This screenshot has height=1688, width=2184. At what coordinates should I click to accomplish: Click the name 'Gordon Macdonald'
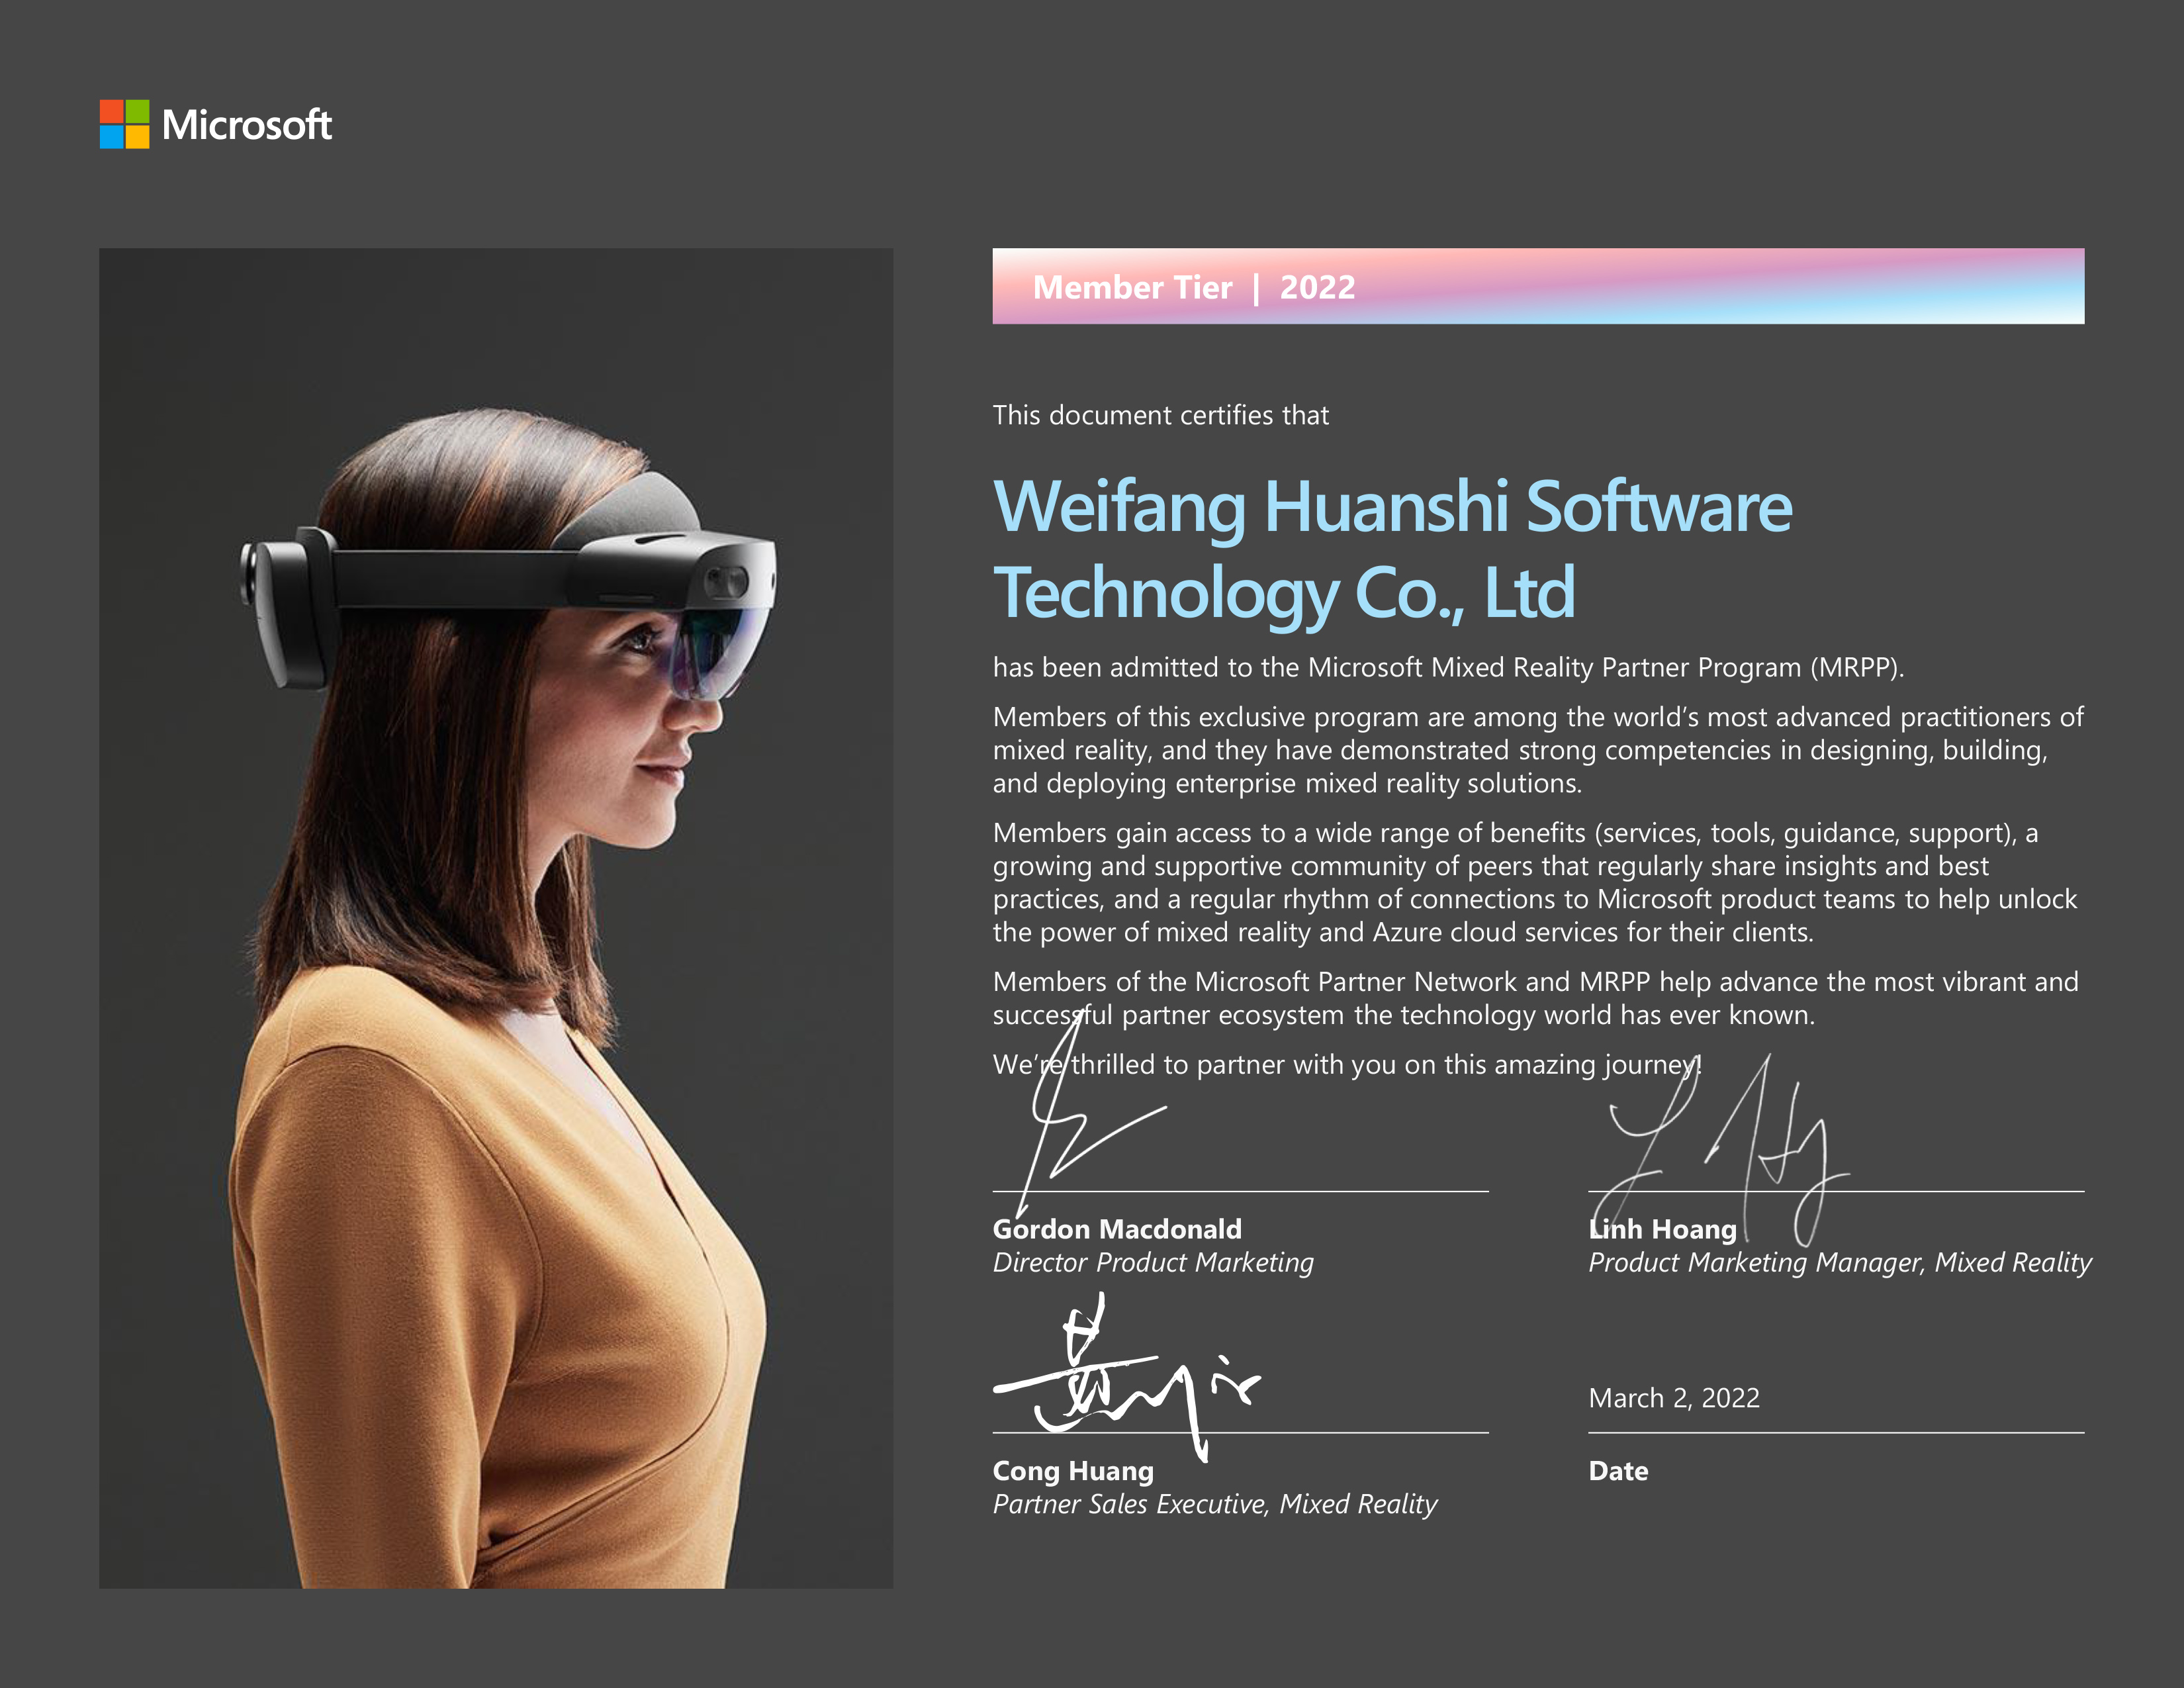point(1117,1229)
